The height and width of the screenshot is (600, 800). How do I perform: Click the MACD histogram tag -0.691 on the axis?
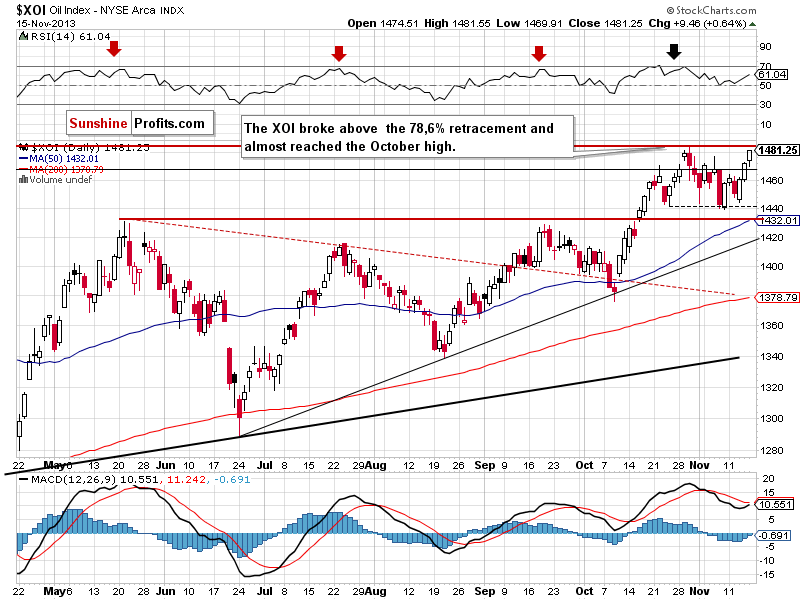773,536
